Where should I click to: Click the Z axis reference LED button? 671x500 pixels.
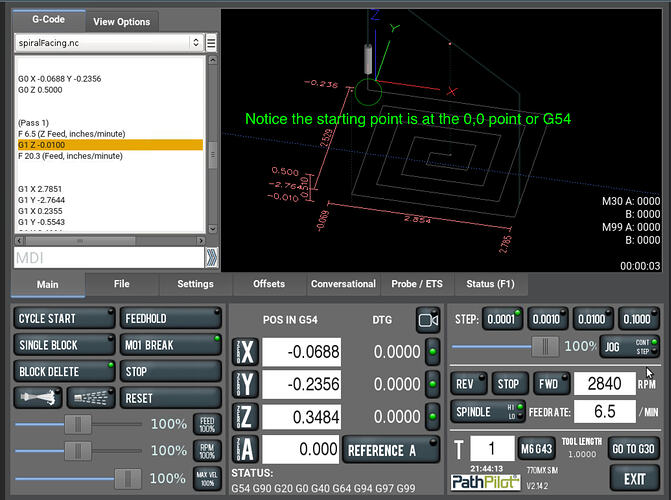(x=432, y=416)
